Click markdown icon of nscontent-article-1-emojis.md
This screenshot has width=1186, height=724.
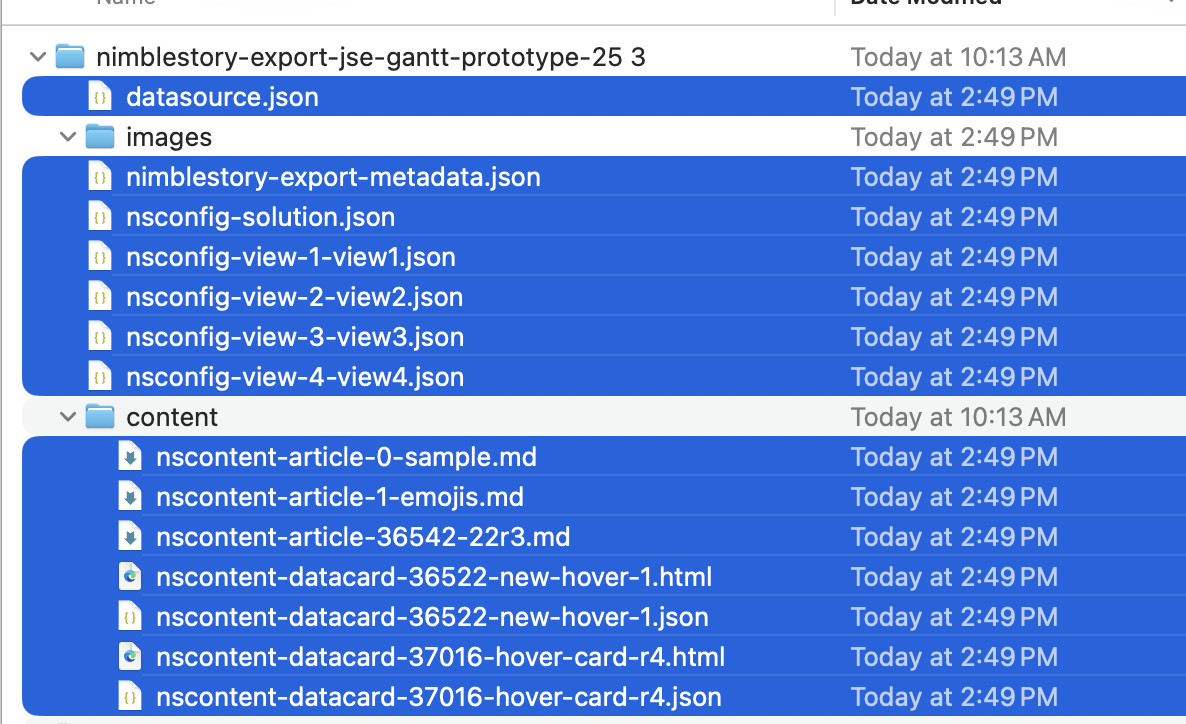(x=130, y=497)
